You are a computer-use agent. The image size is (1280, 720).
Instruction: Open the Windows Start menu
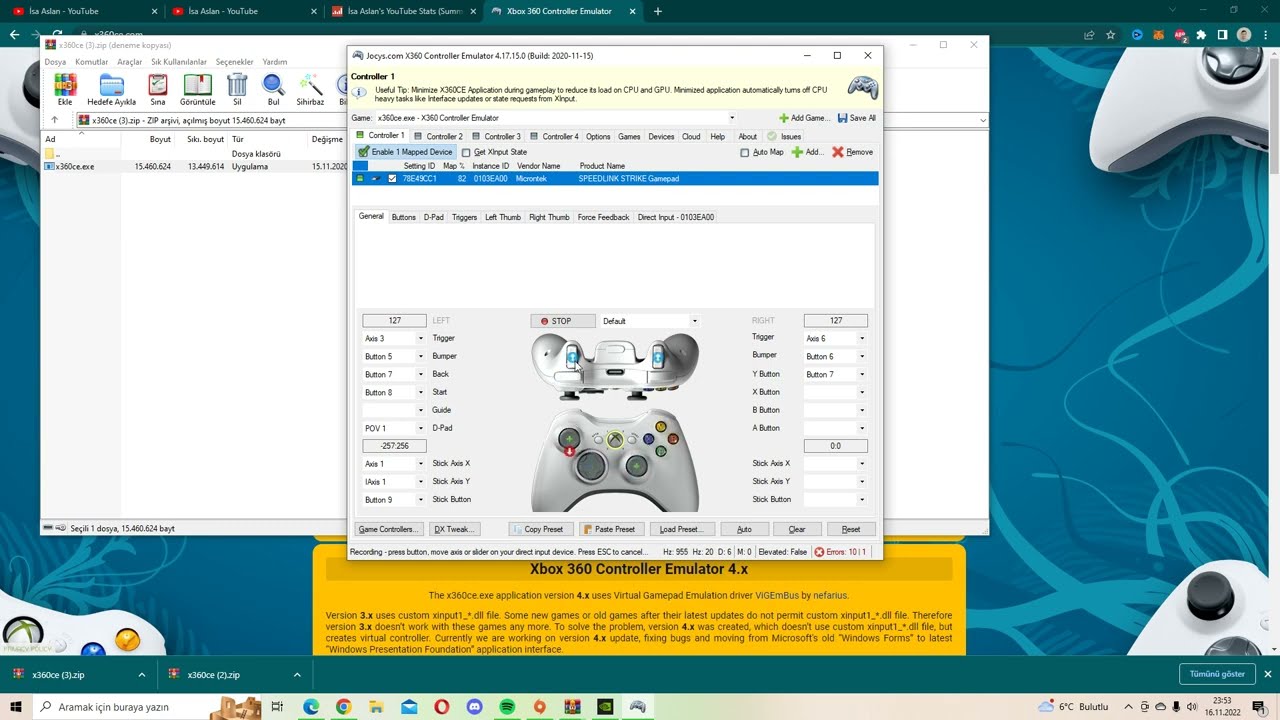pos(16,707)
